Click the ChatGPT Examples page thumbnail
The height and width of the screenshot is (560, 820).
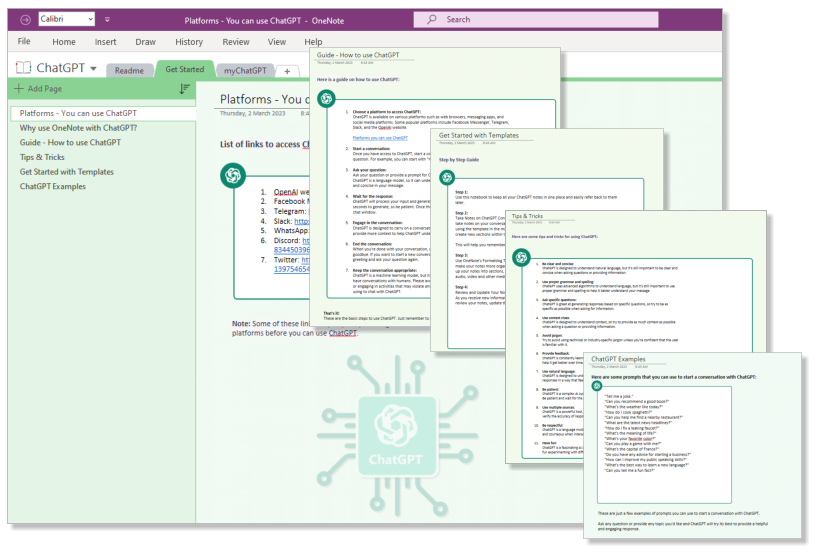(x=692, y=445)
